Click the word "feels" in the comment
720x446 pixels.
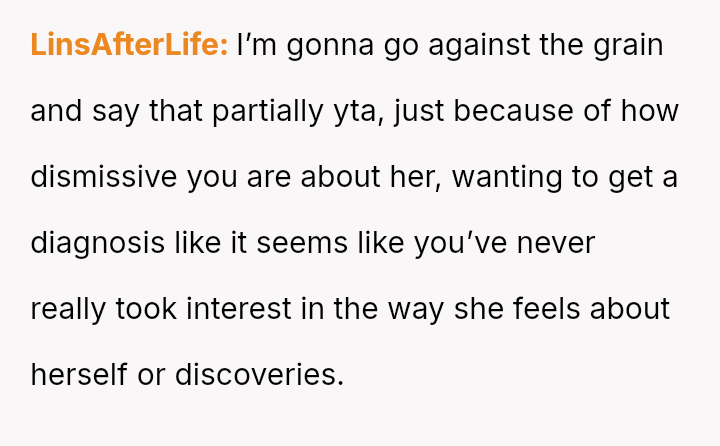click(x=546, y=308)
